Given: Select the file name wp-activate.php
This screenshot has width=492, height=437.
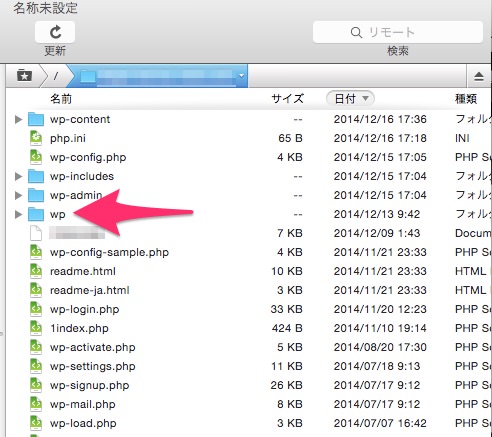Looking at the screenshot, I should click(93, 347).
